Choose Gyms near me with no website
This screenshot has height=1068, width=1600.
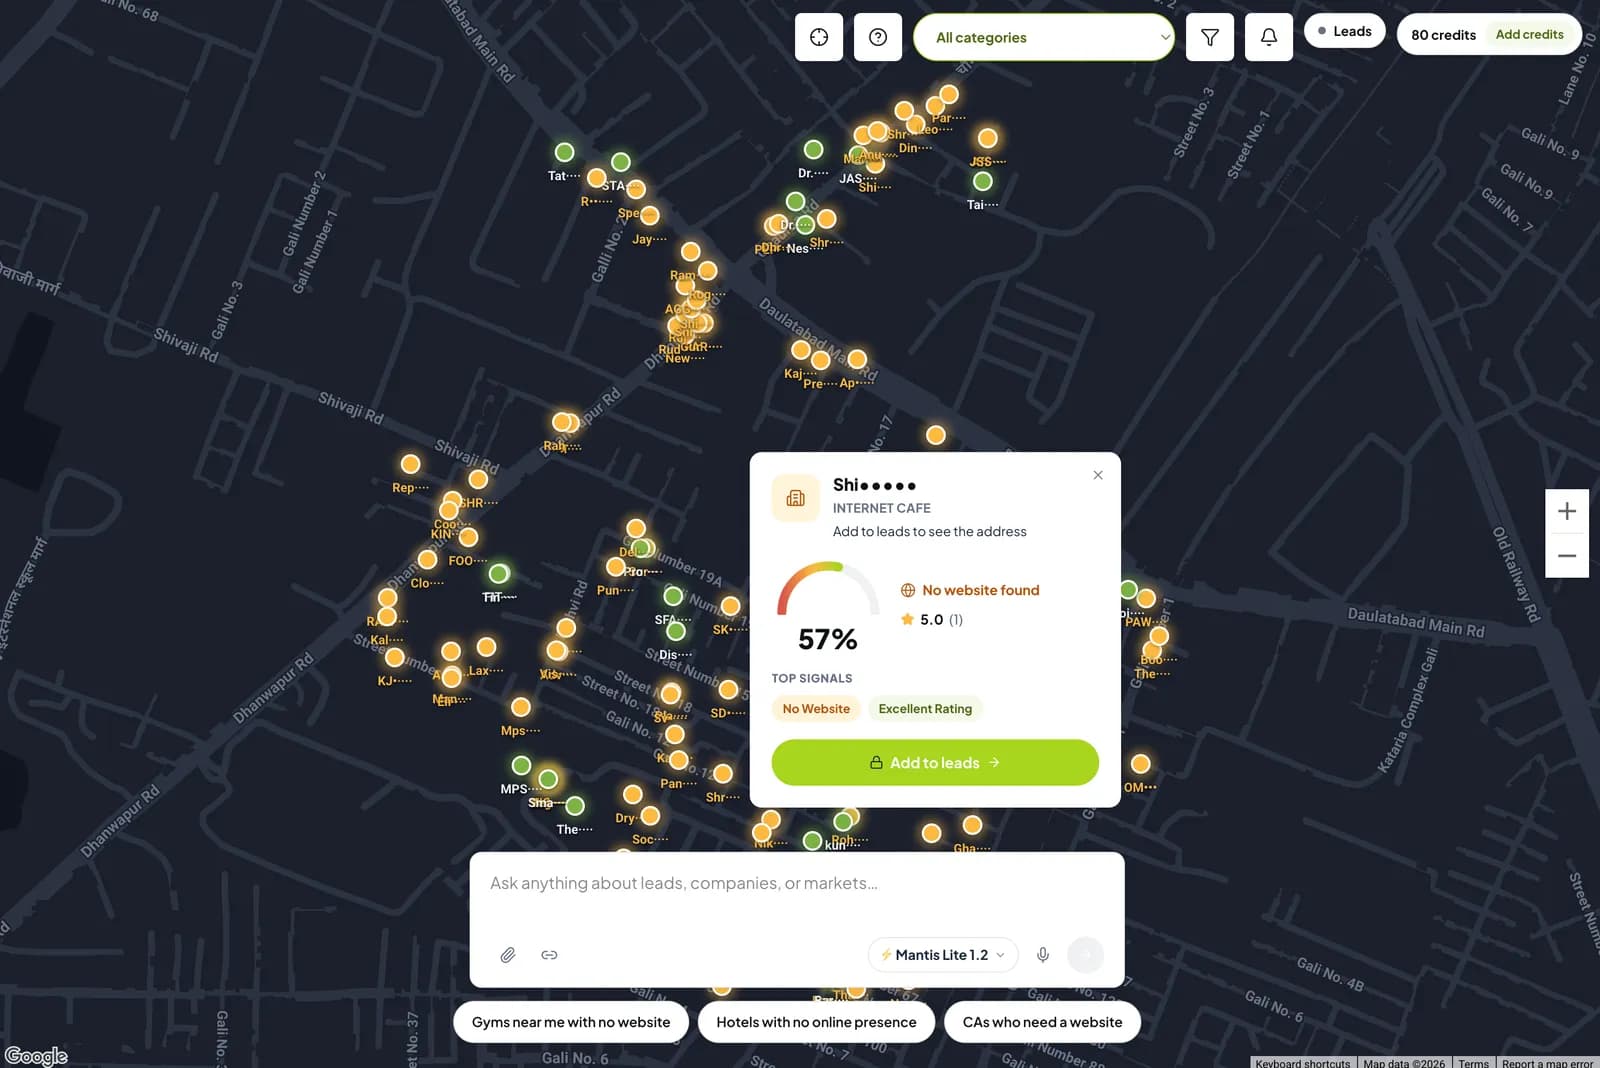(x=571, y=1022)
